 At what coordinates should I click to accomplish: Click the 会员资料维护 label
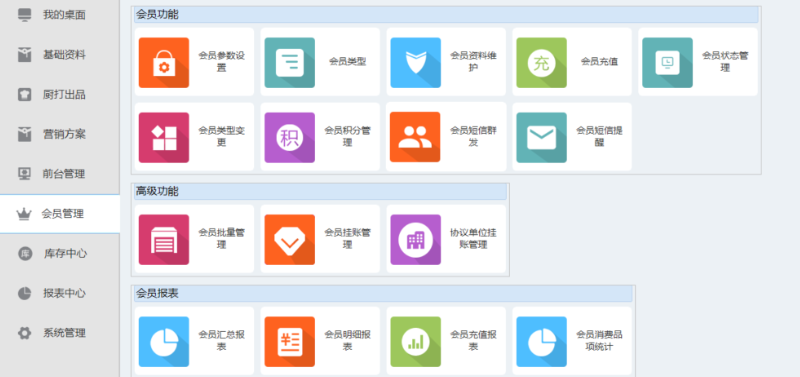point(473,62)
